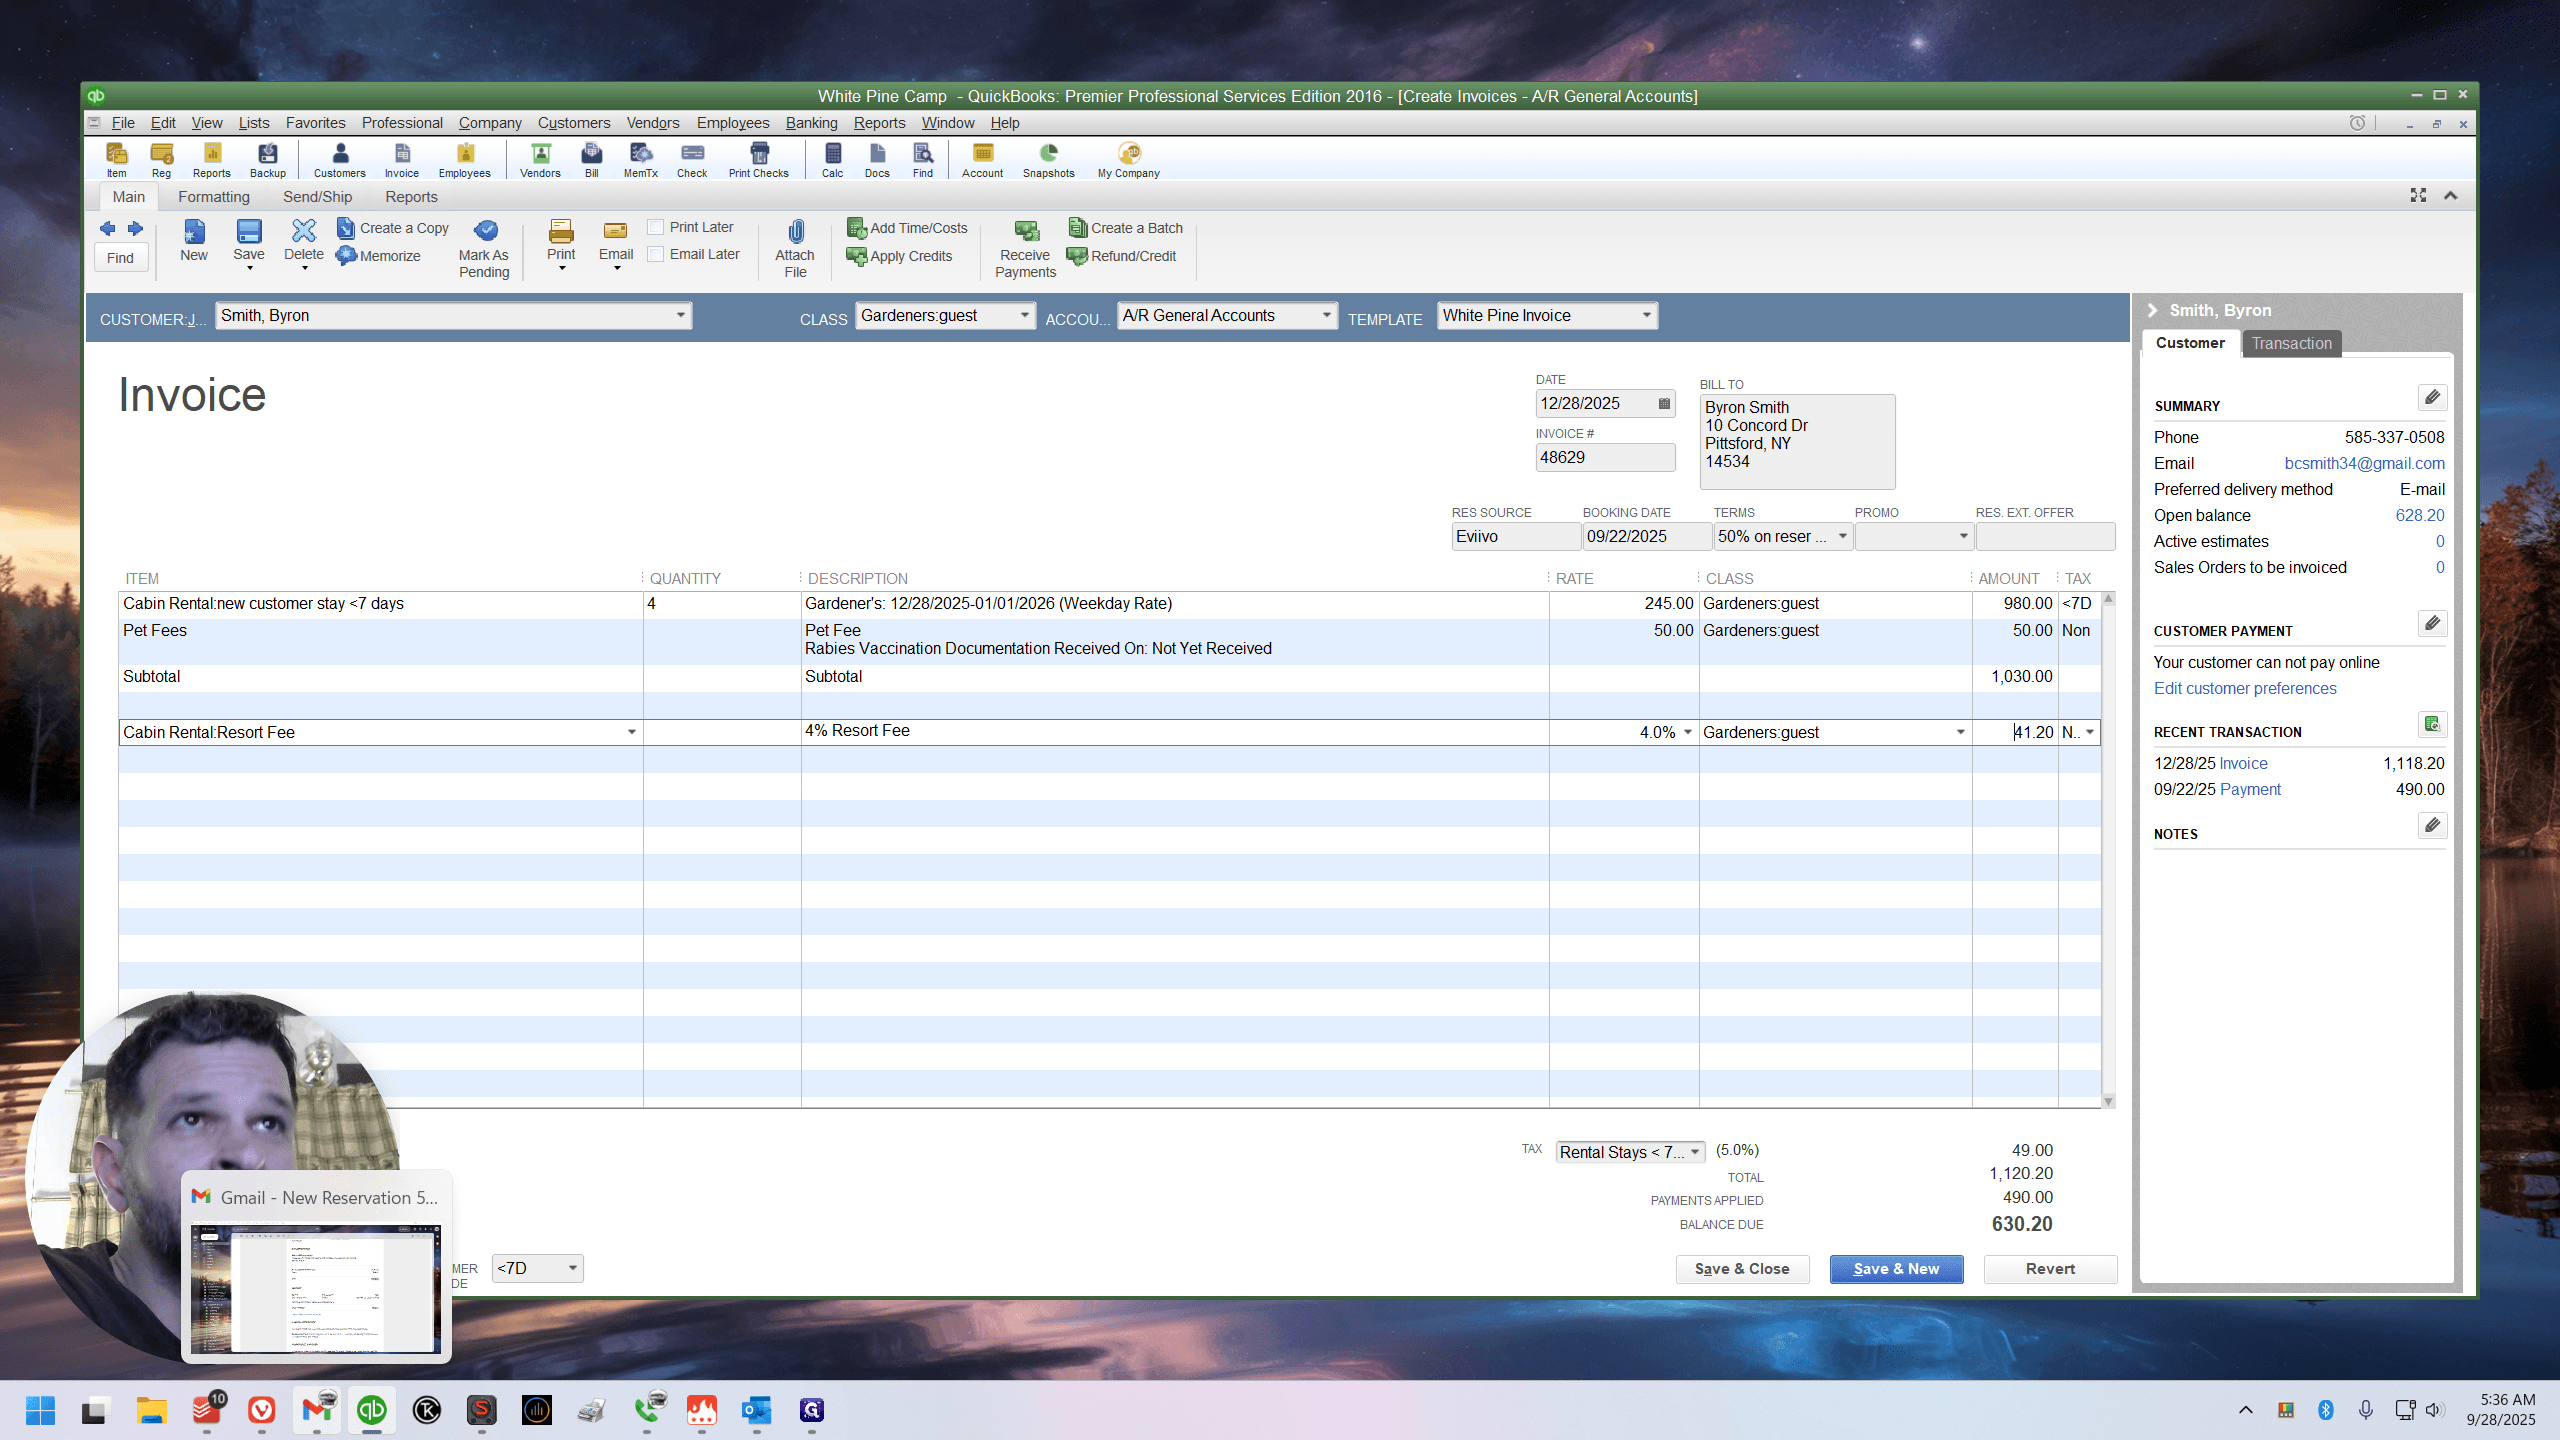Expand the Template dropdown White Pine Invoice

pyautogui.click(x=1646, y=316)
